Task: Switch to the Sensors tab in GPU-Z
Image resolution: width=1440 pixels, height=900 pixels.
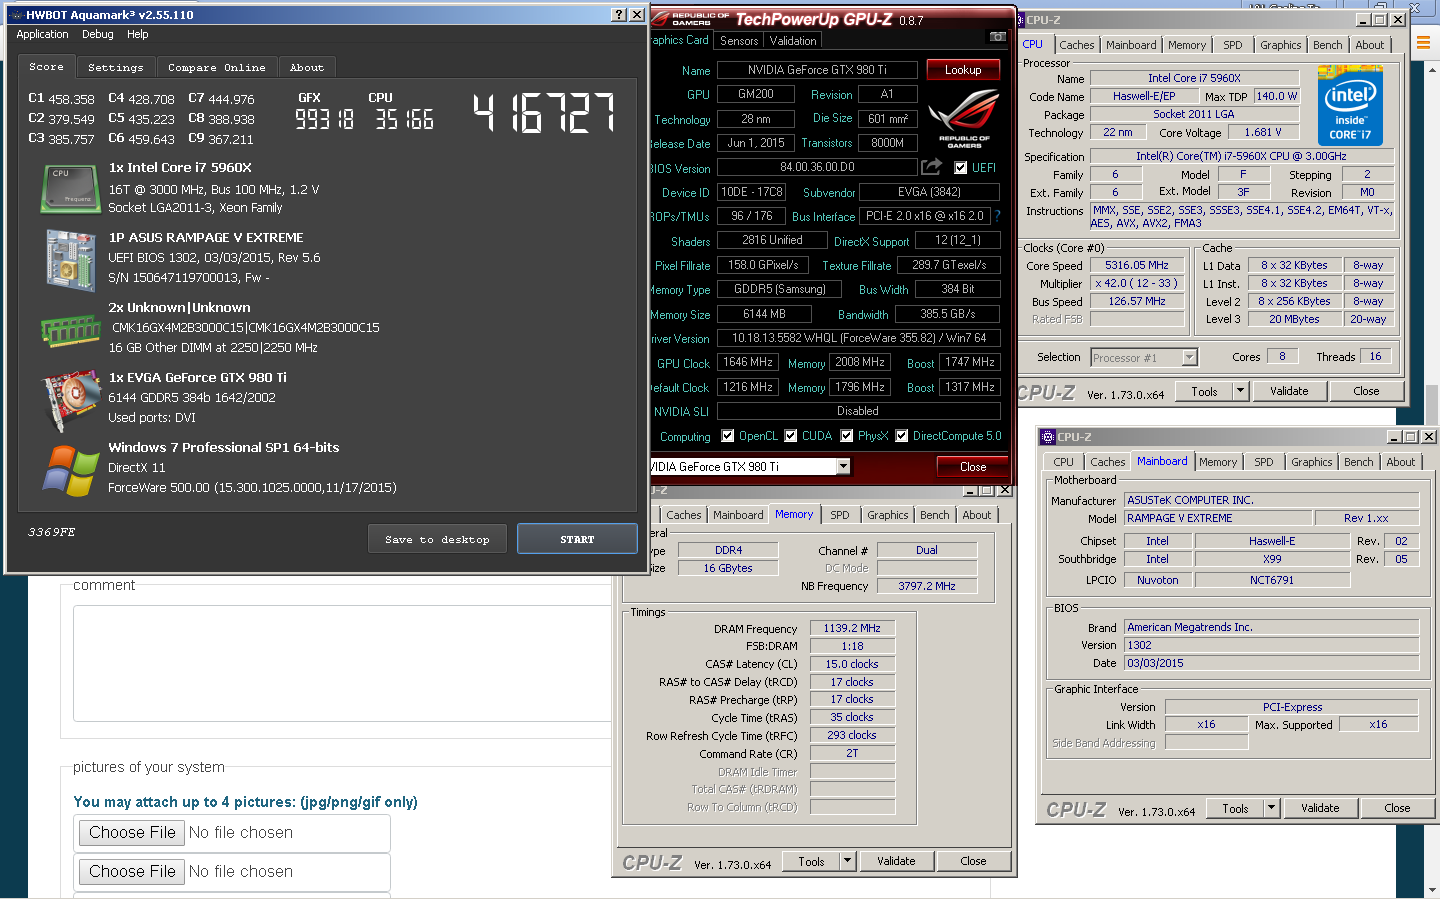Action: [x=739, y=41]
